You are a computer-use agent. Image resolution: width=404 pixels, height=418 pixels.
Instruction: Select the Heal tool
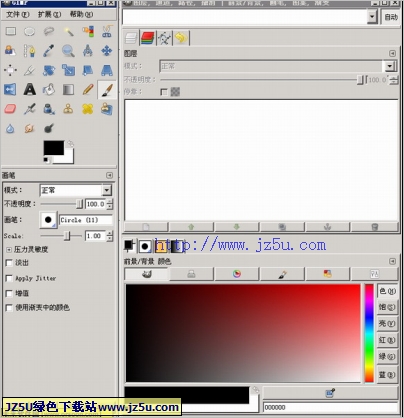point(88,109)
